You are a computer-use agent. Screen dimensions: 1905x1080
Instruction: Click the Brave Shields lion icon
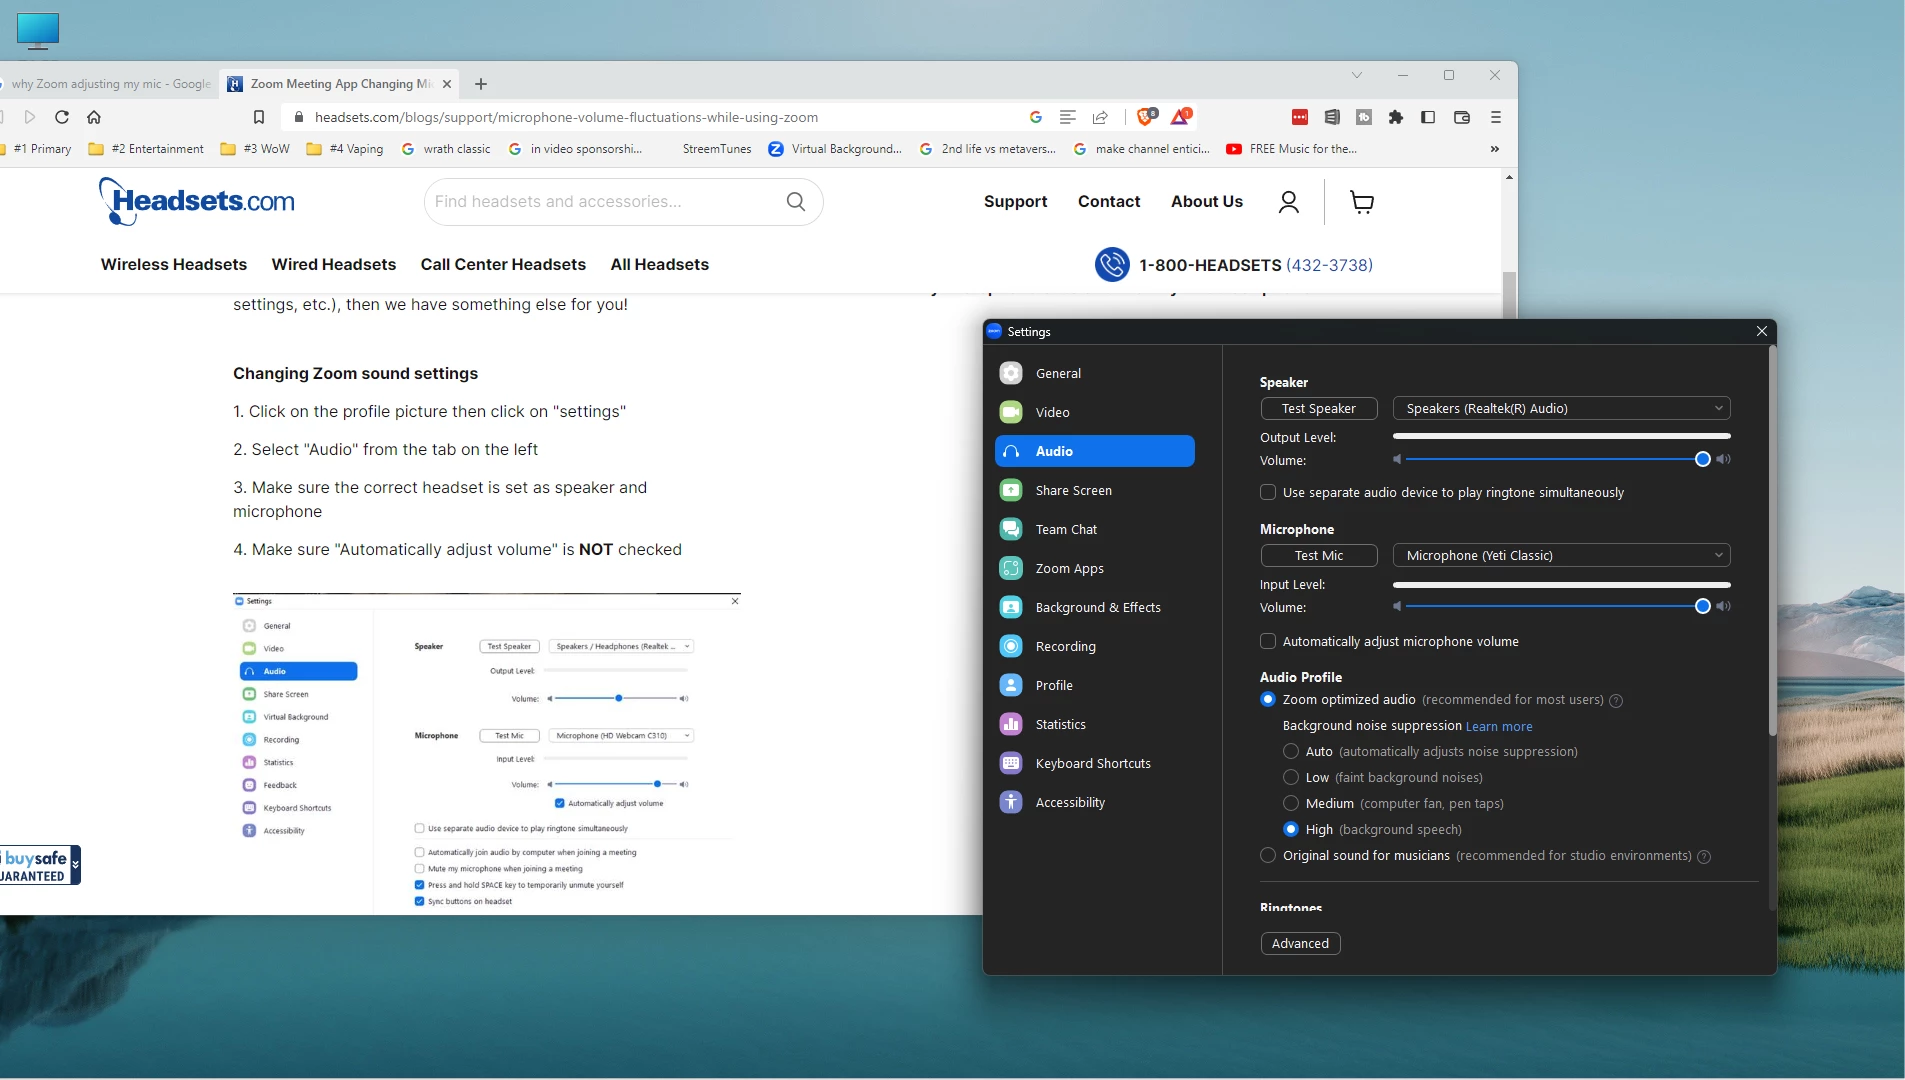[1146, 117]
